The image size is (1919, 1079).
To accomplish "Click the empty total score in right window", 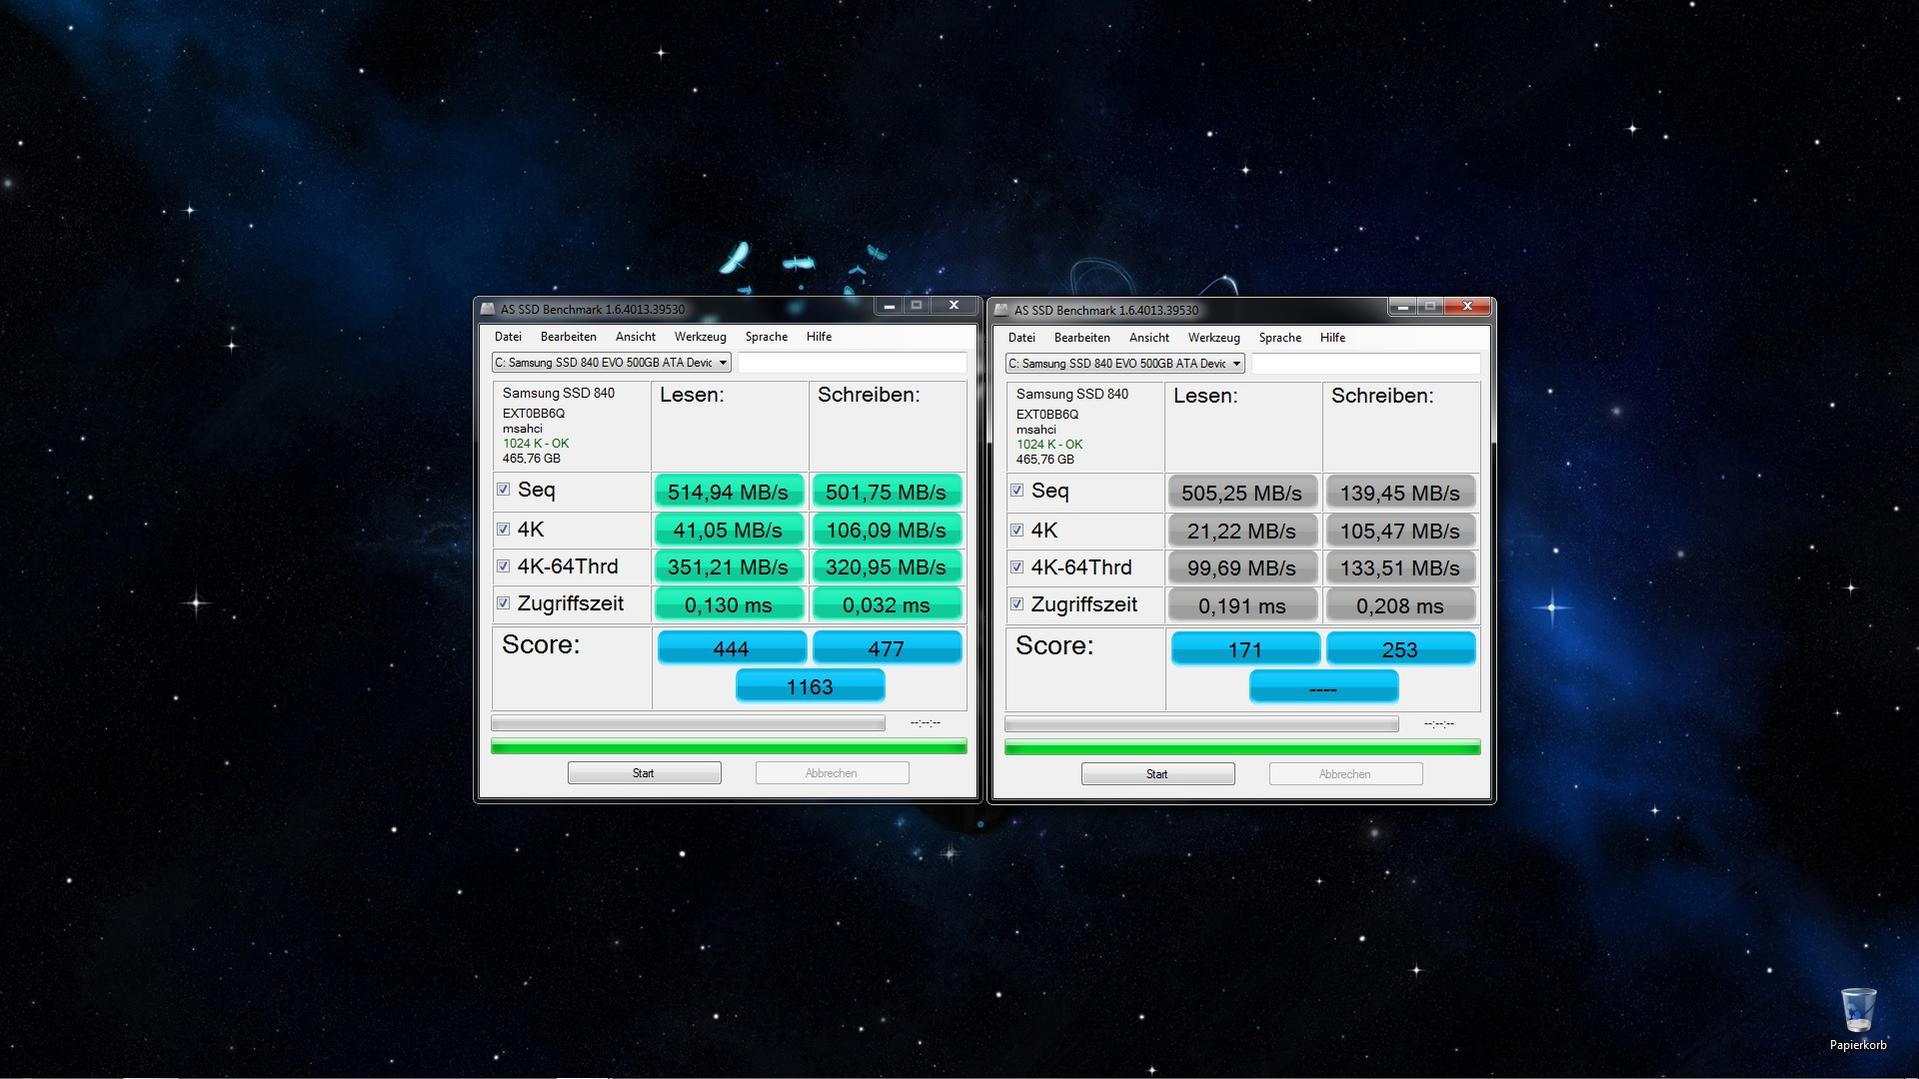I will (1324, 688).
